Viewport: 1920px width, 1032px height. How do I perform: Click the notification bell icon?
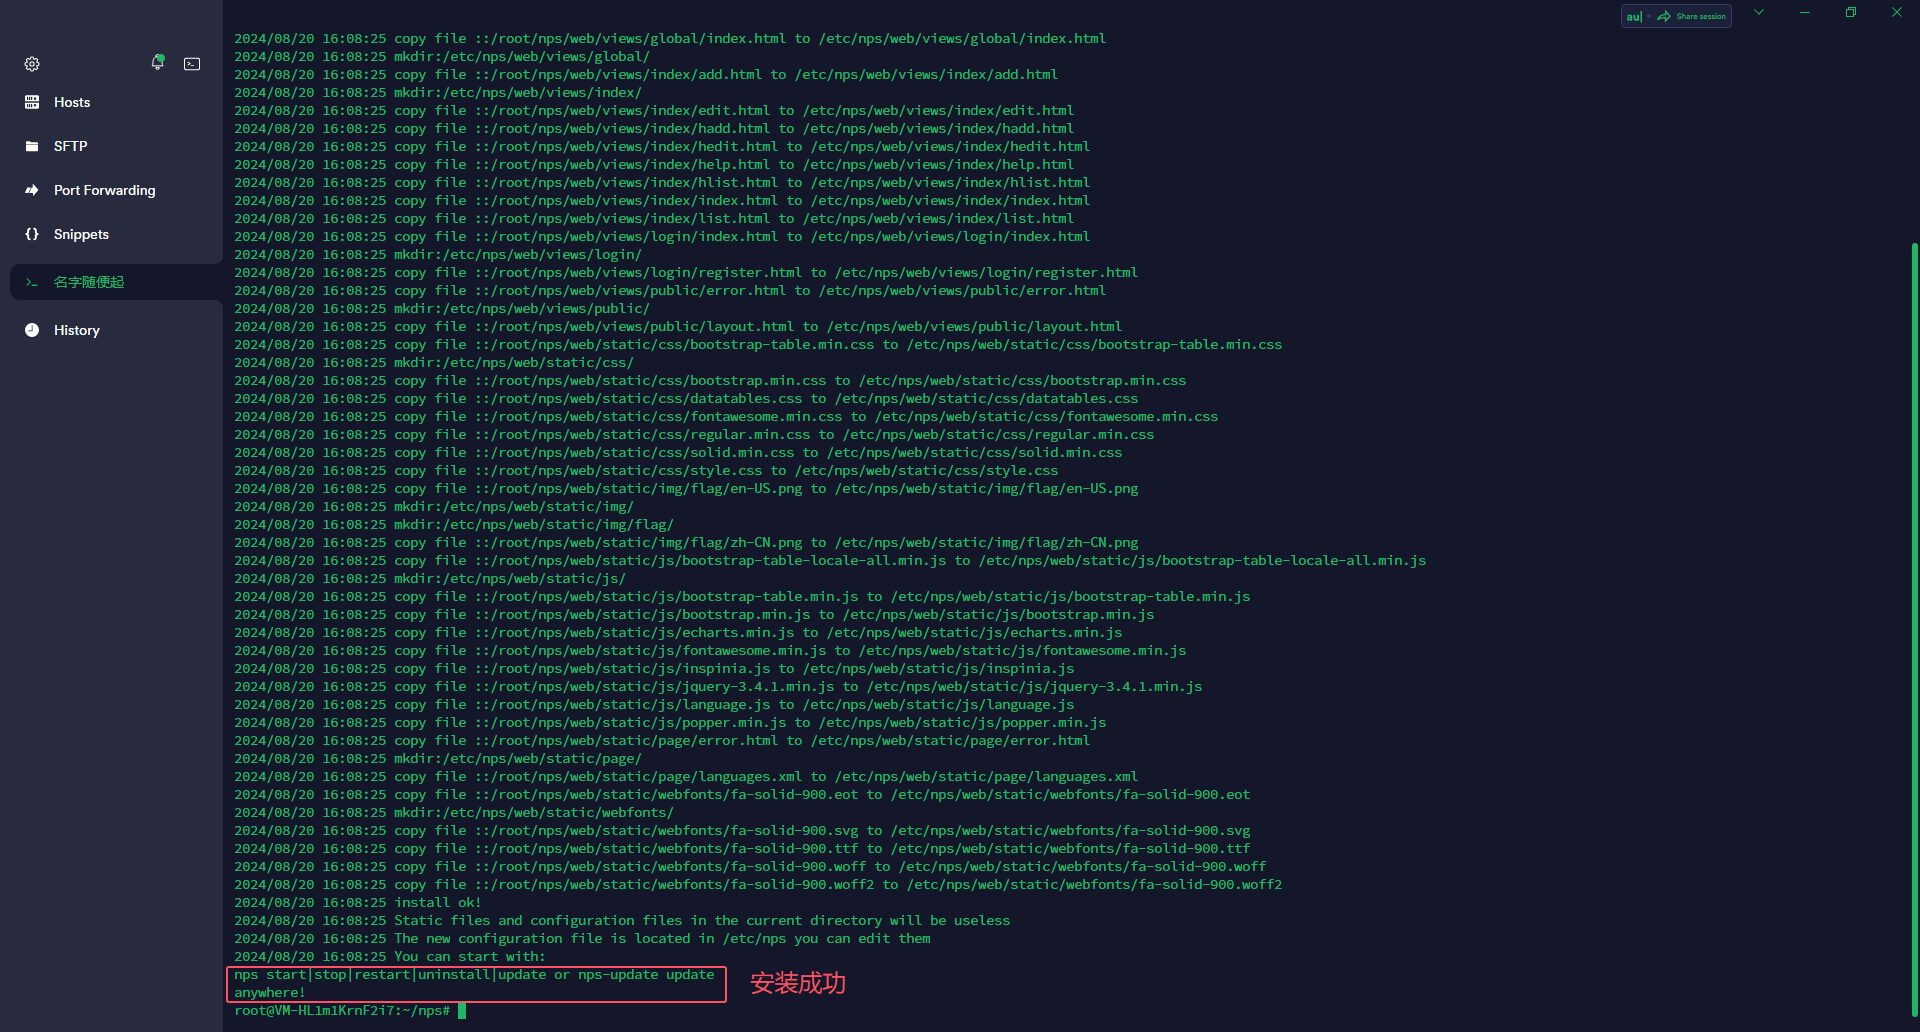[x=157, y=63]
